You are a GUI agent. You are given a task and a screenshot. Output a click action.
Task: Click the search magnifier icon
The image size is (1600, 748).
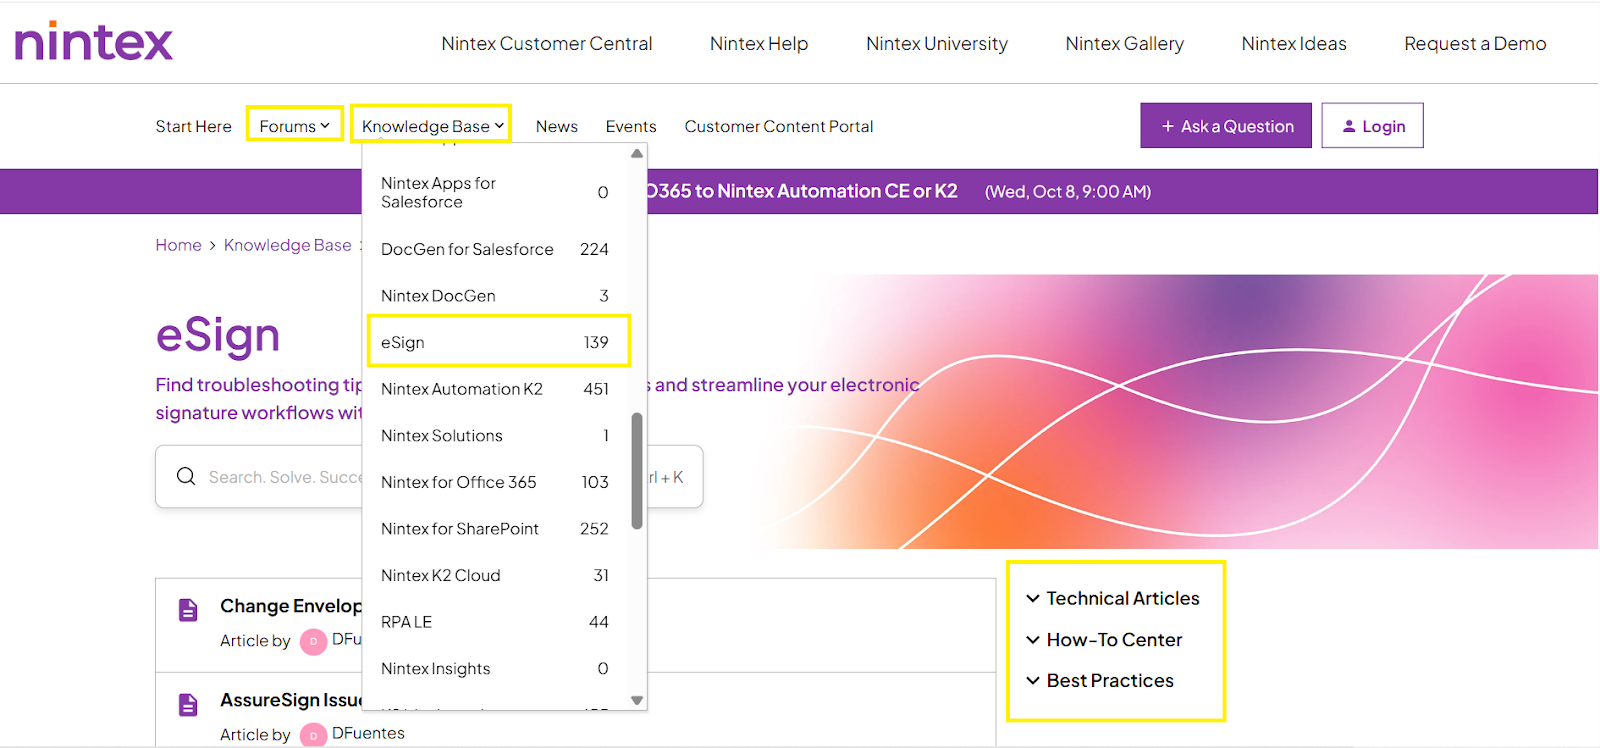[x=186, y=476]
